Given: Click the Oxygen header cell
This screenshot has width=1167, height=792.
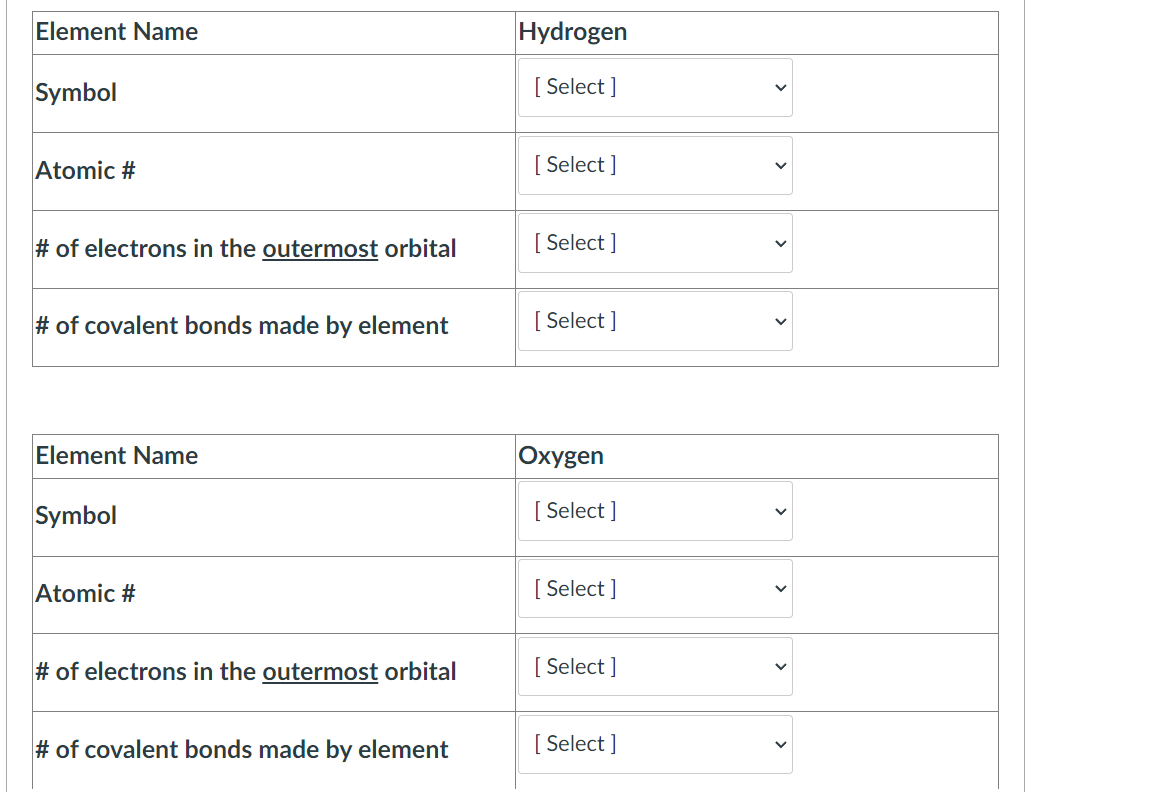Looking at the screenshot, I should point(561,455).
